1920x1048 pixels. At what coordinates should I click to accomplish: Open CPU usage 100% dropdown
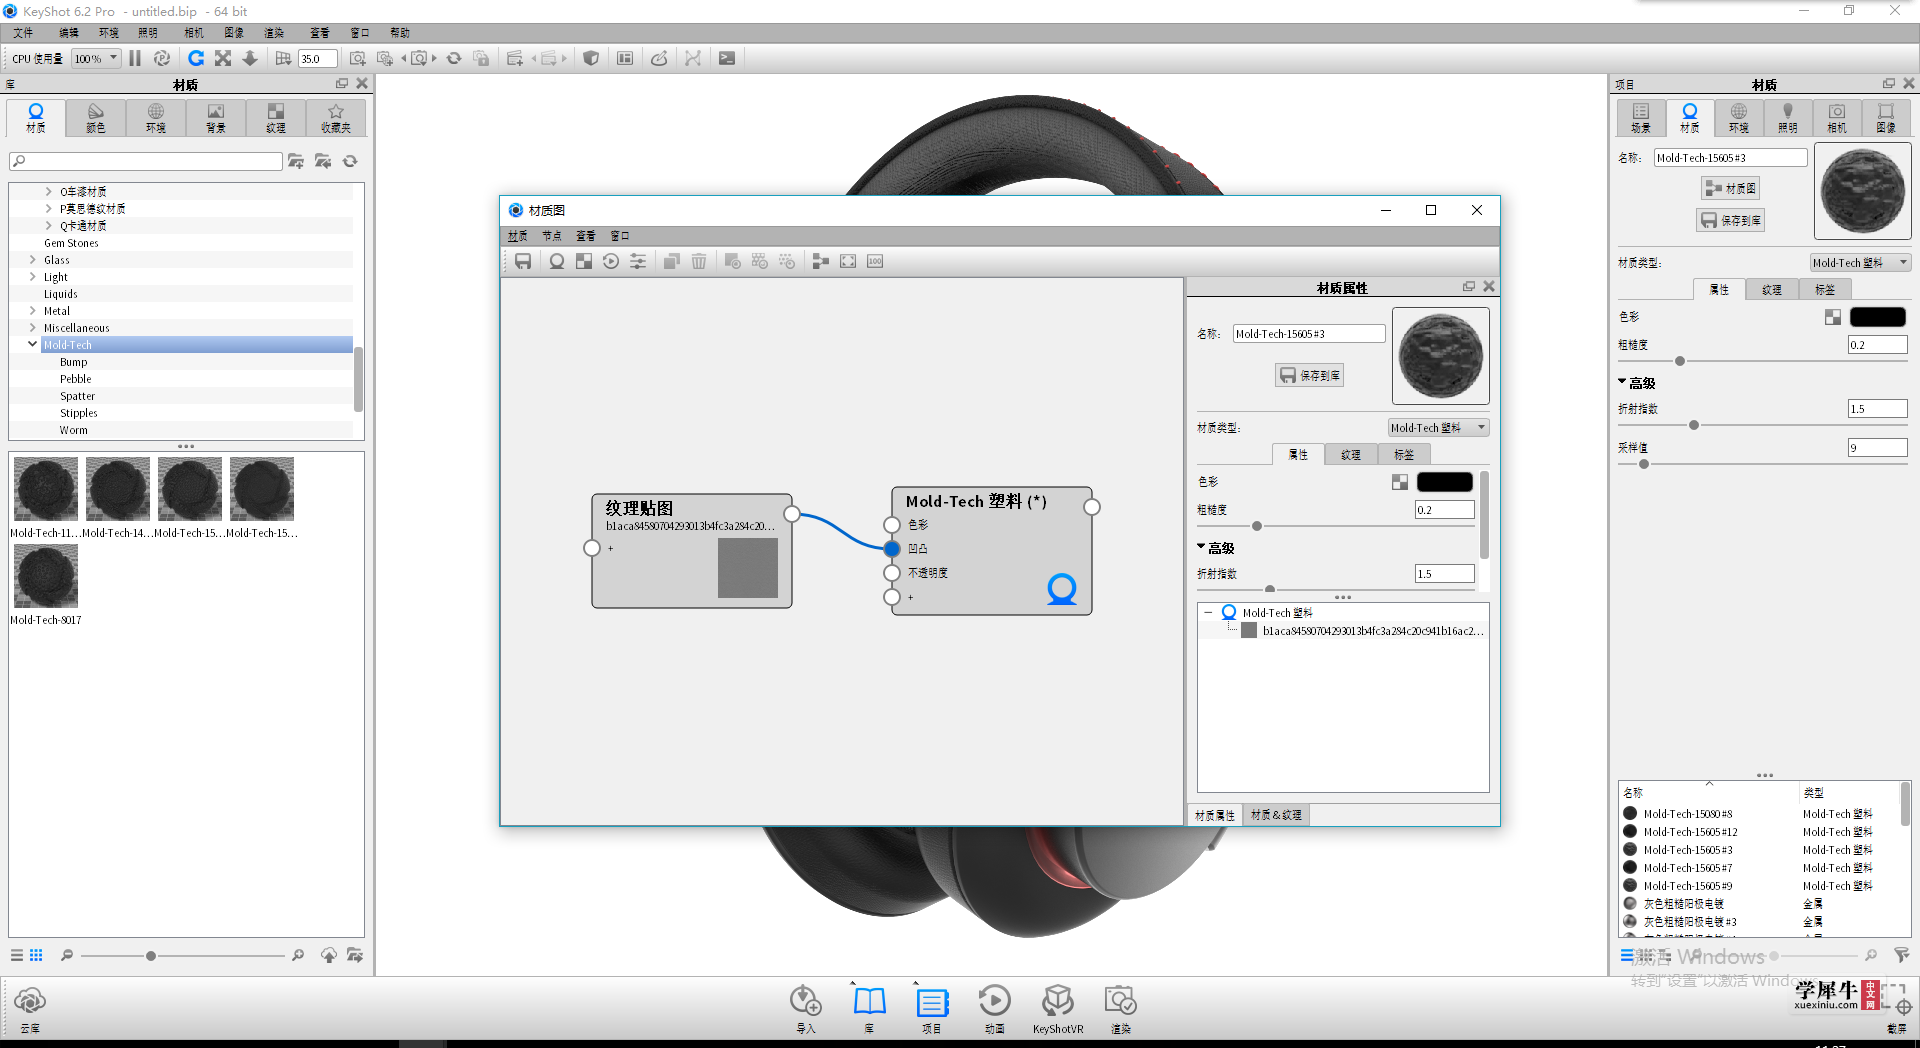tap(96, 58)
